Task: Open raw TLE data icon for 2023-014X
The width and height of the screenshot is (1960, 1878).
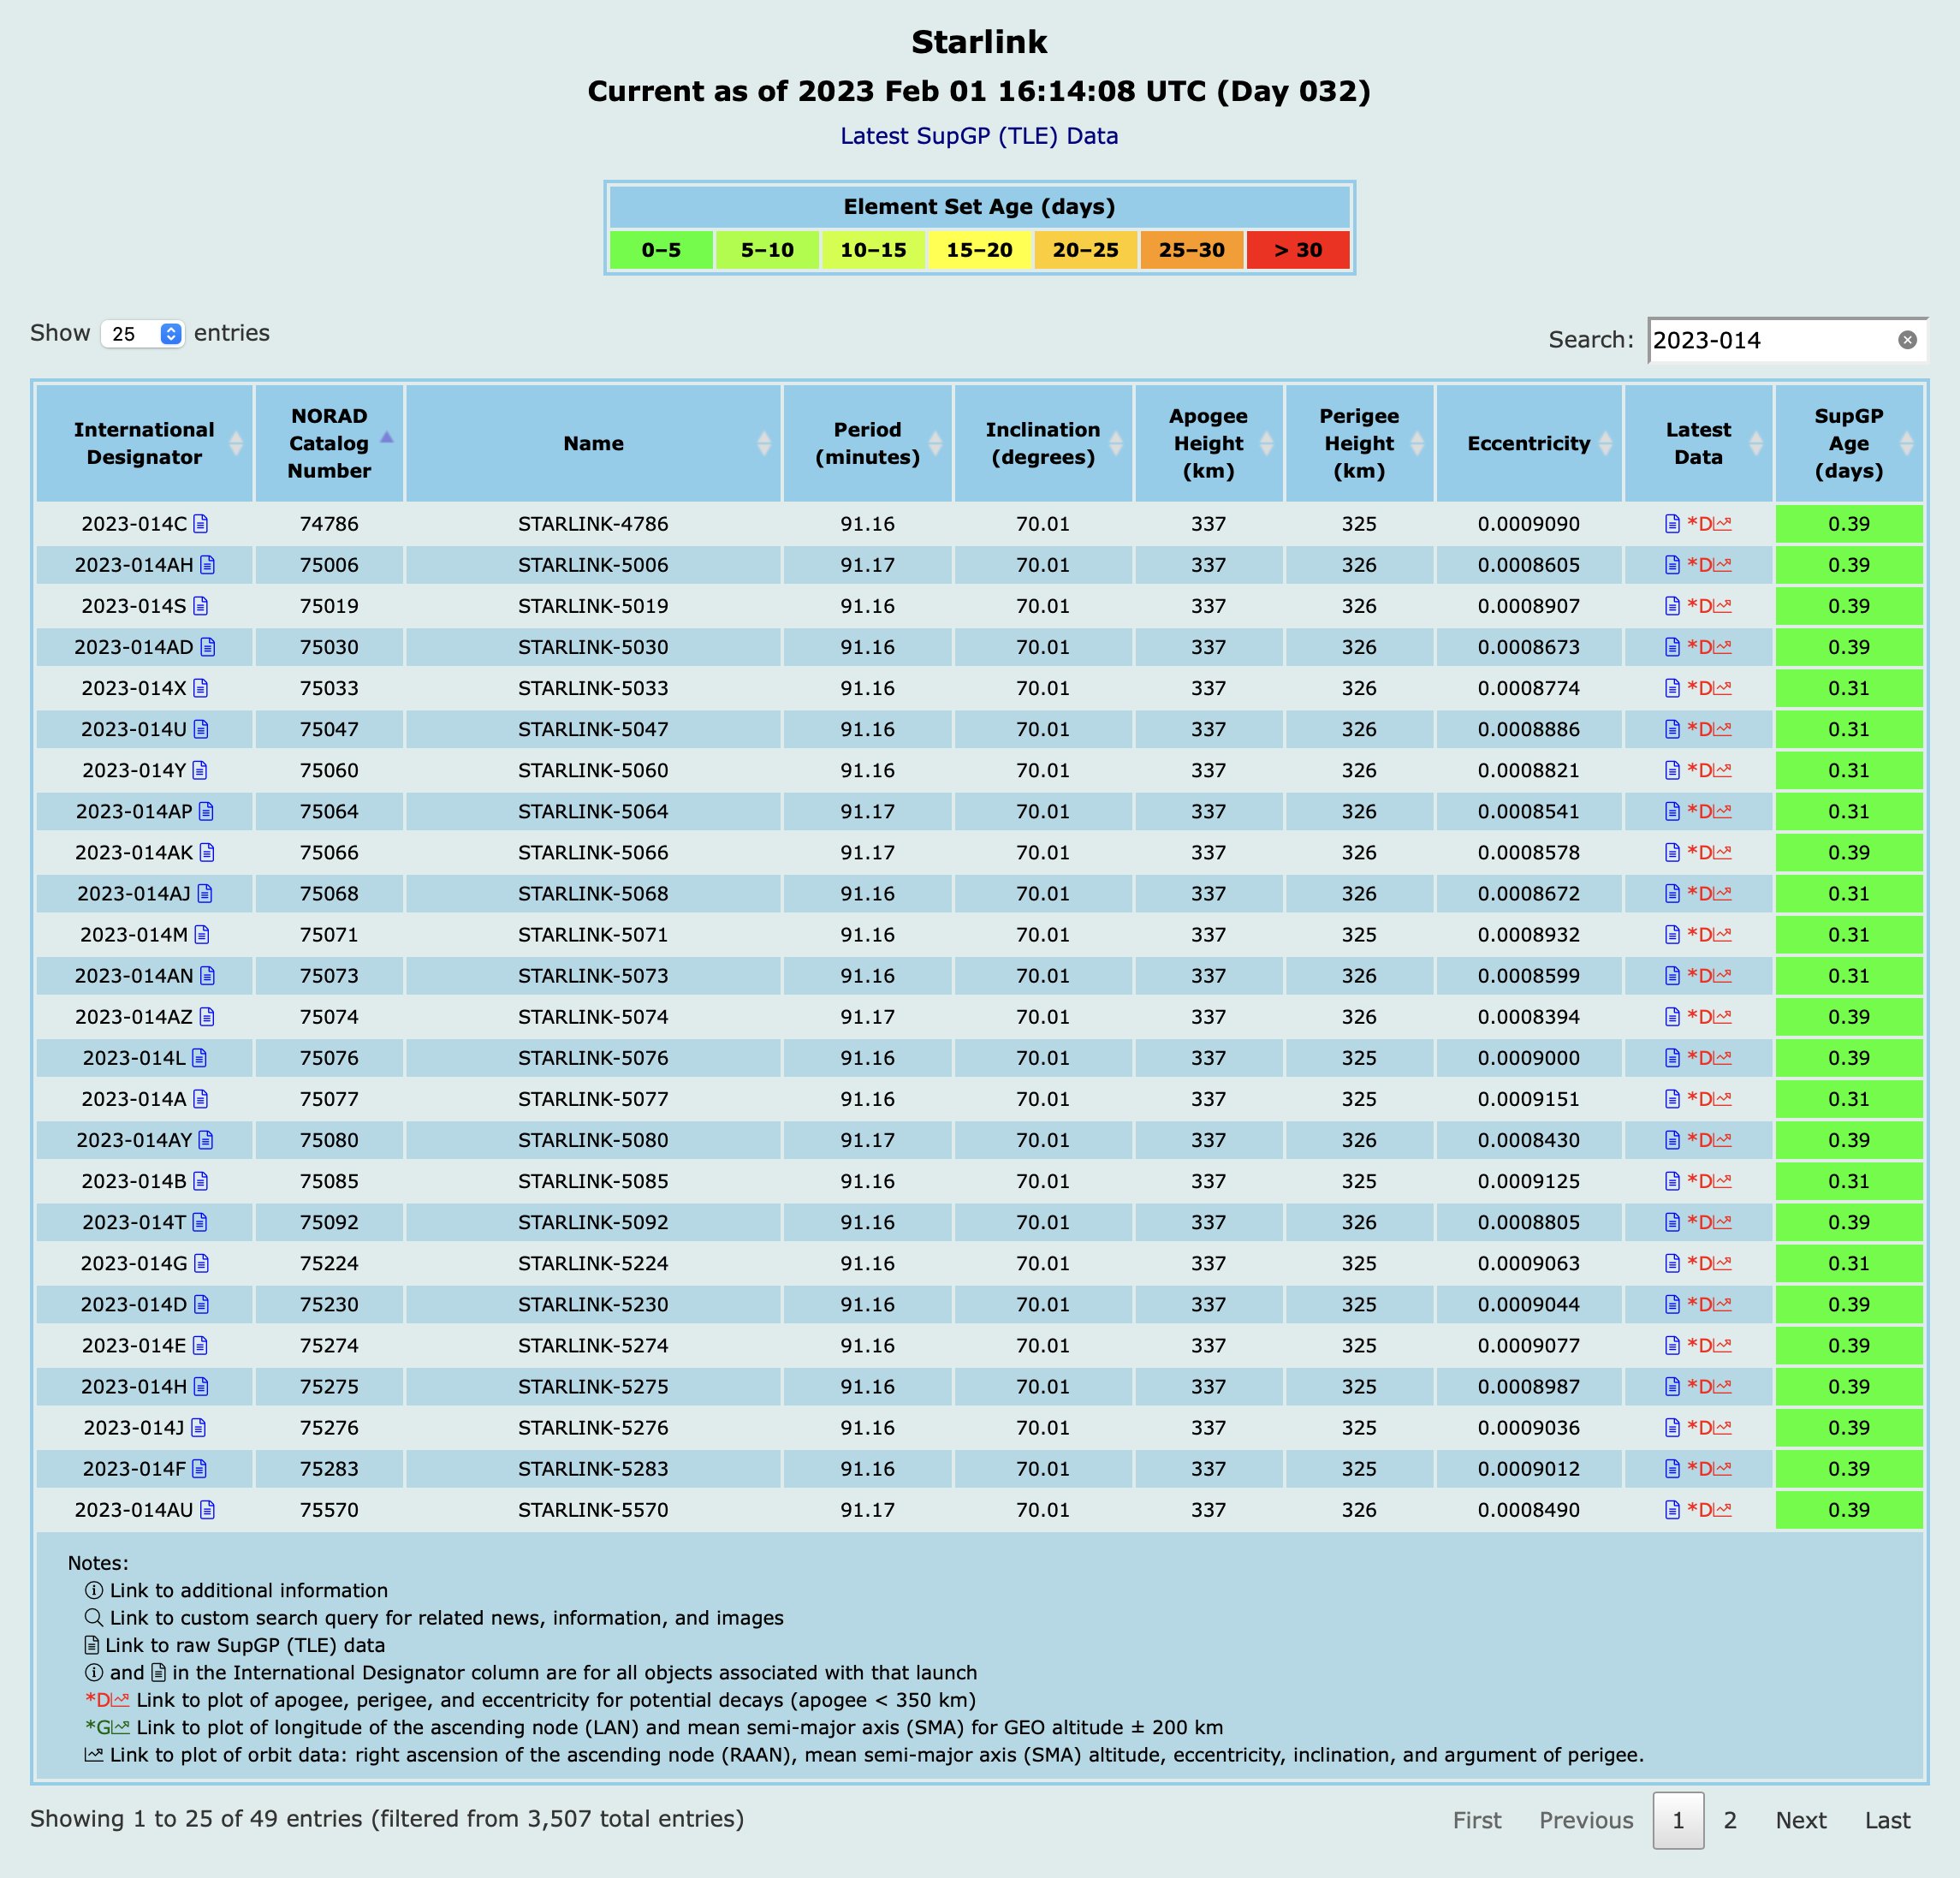Action: (x=201, y=688)
